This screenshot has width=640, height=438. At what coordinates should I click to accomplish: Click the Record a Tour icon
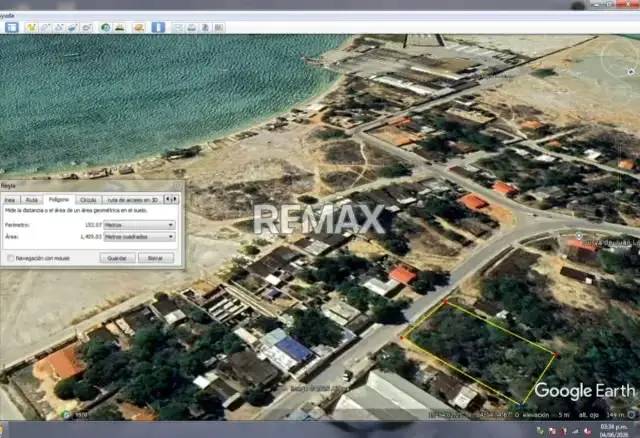pos(87,27)
